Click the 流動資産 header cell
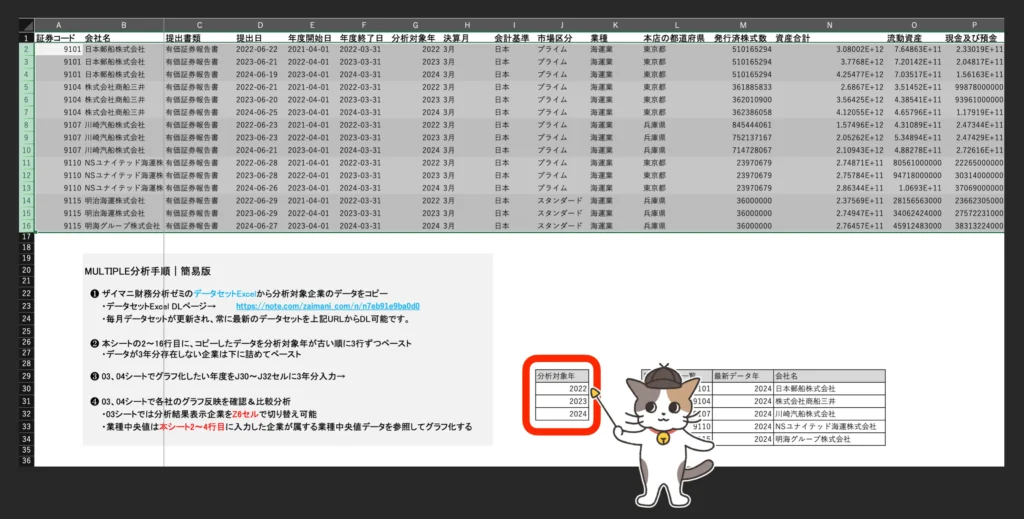1024x519 pixels. click(914, 39)
